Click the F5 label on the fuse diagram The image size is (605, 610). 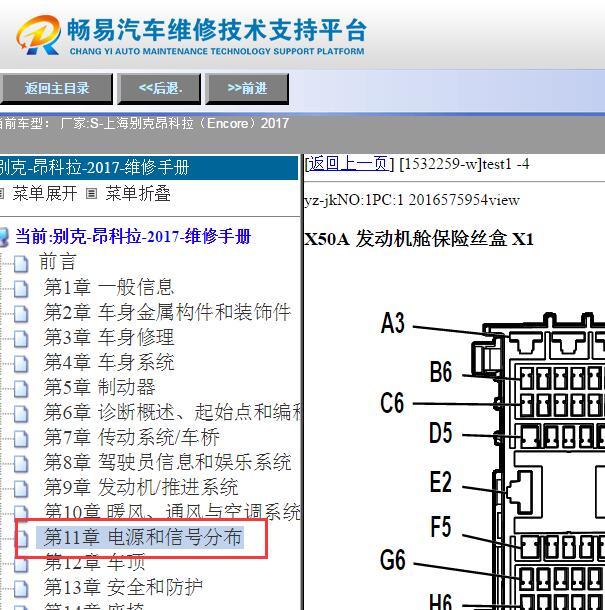pos(441,526)
